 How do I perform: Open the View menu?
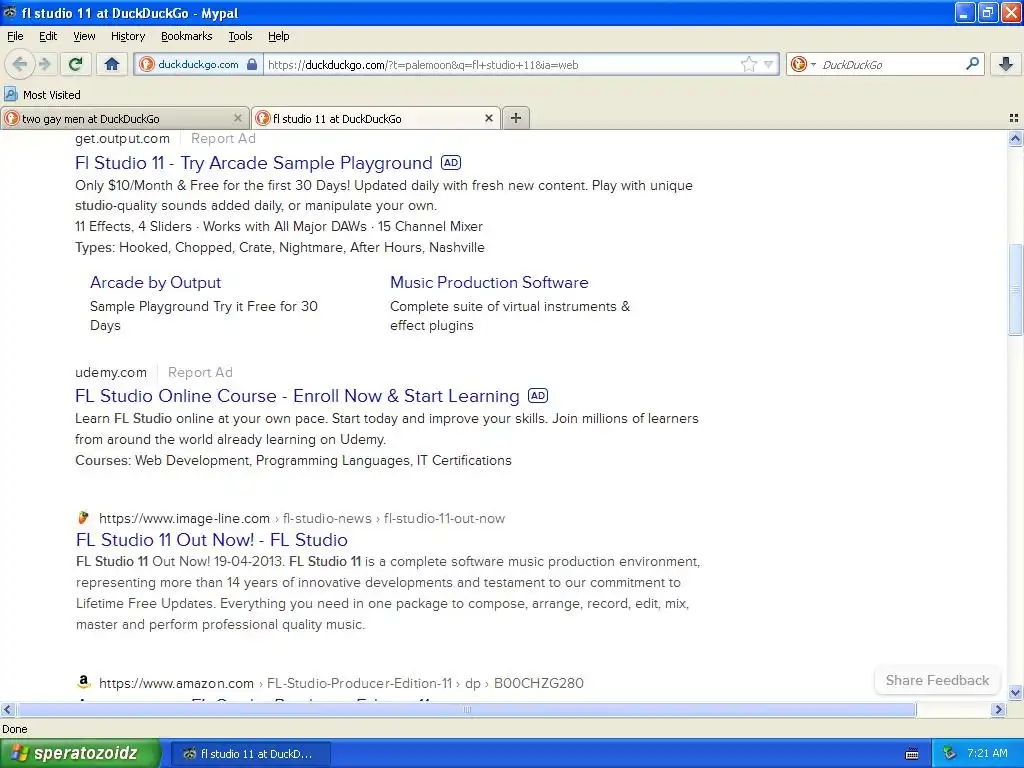point(84,36)
